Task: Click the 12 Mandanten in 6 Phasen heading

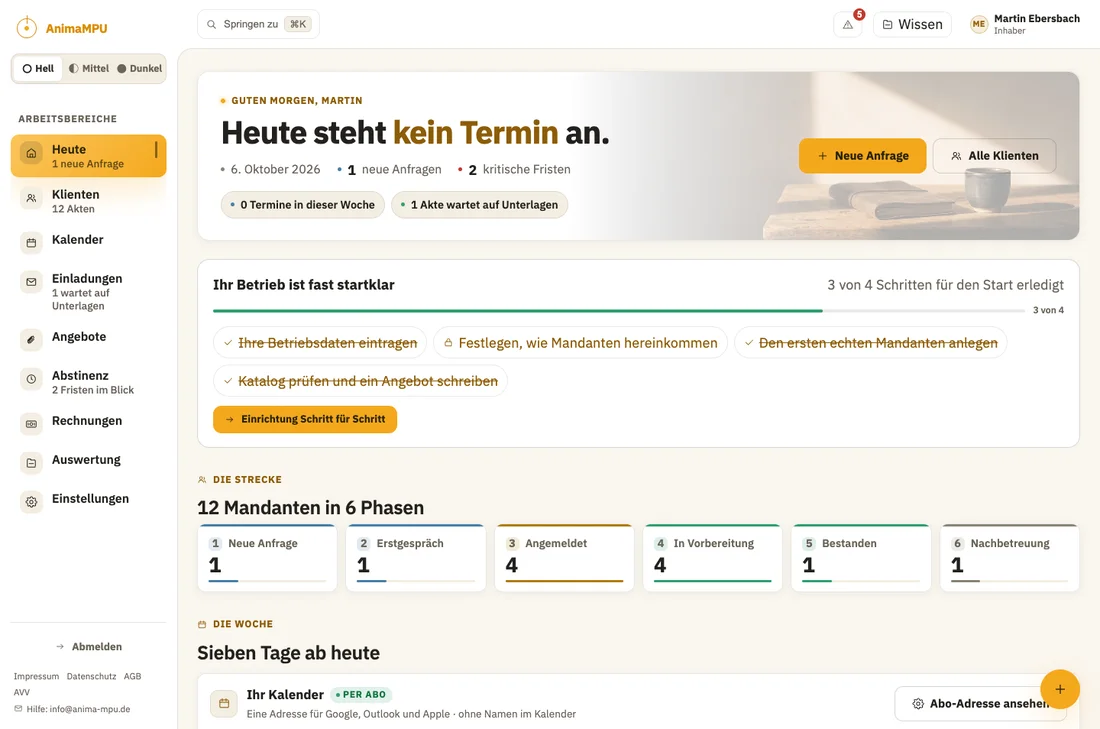Action: (310, 507)
